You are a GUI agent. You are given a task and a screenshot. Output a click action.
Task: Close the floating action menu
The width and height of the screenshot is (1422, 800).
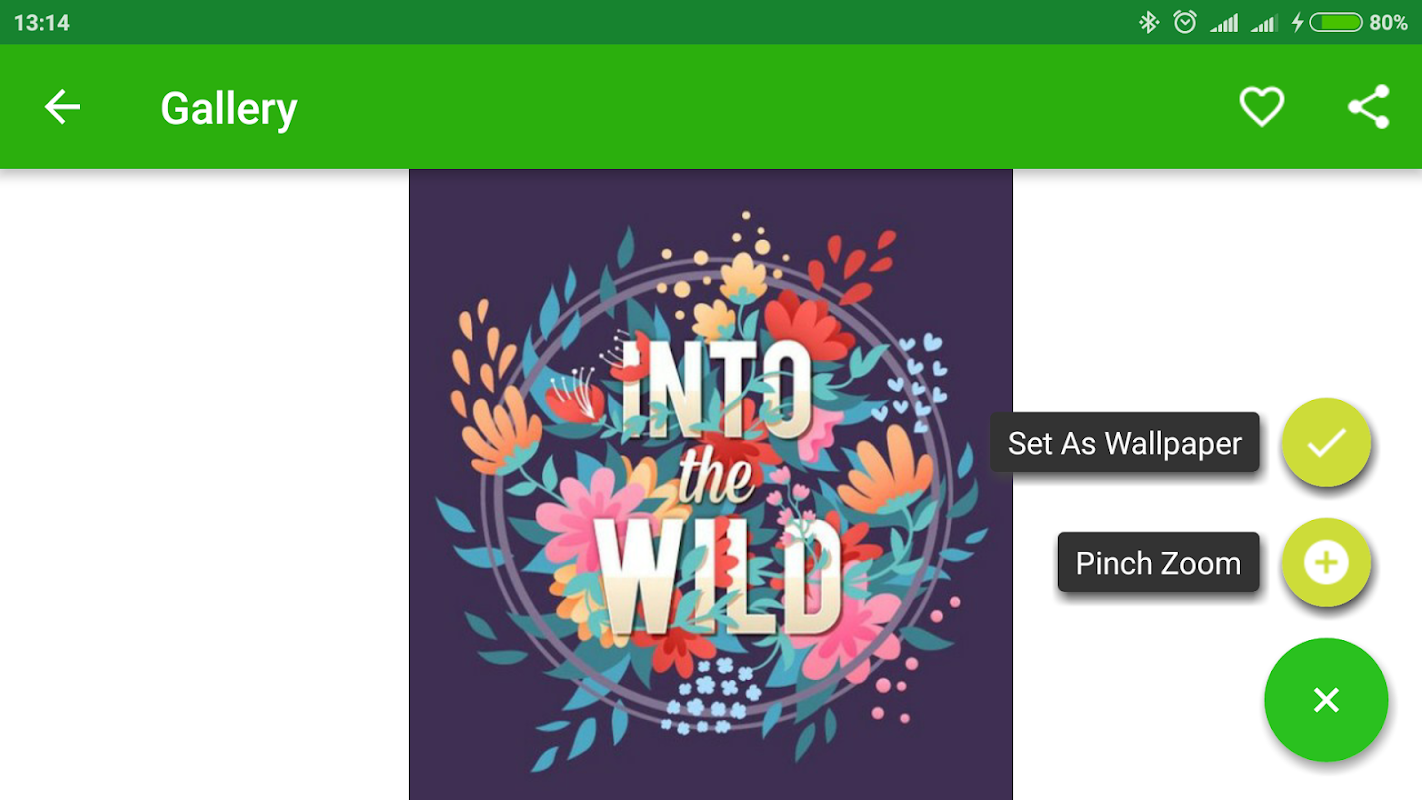point(1326,700)
